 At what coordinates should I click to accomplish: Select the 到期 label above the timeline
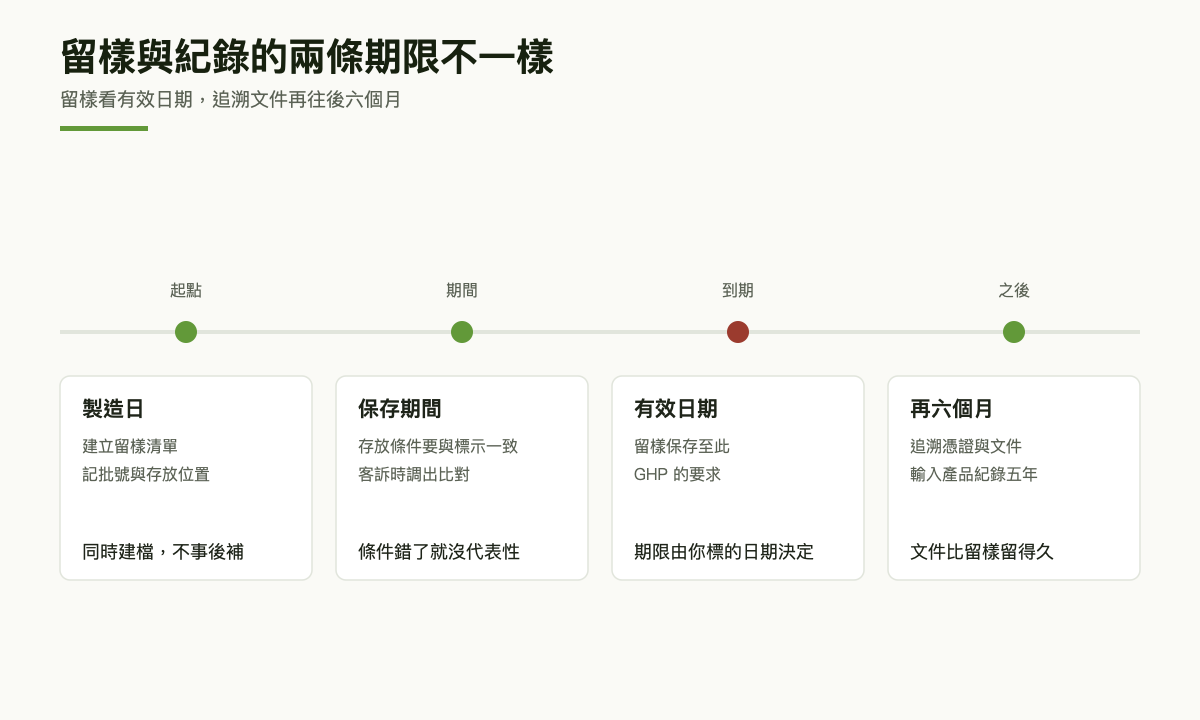[x=738, y=290]
